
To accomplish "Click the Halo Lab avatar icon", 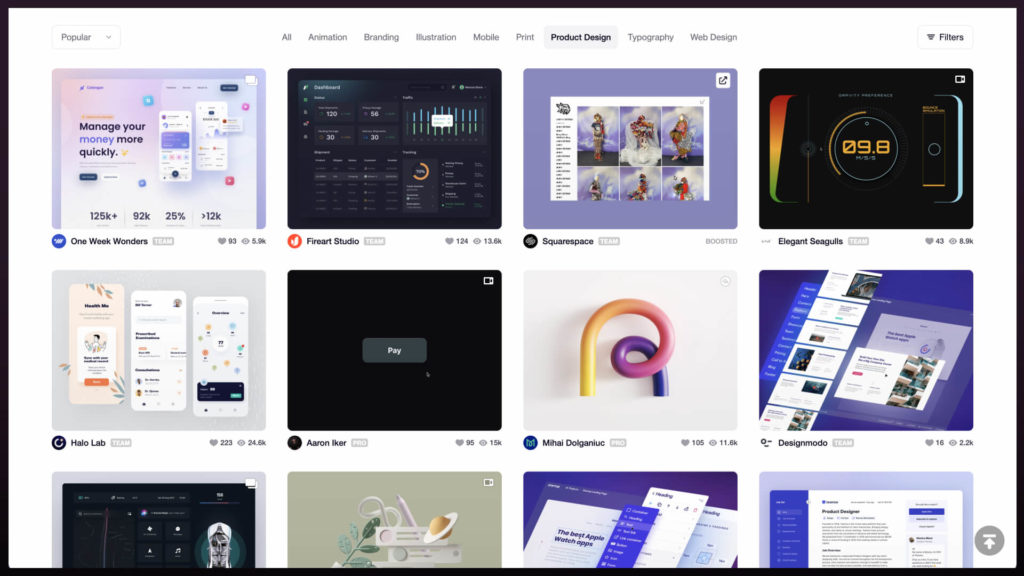I will tap(58, 442).
